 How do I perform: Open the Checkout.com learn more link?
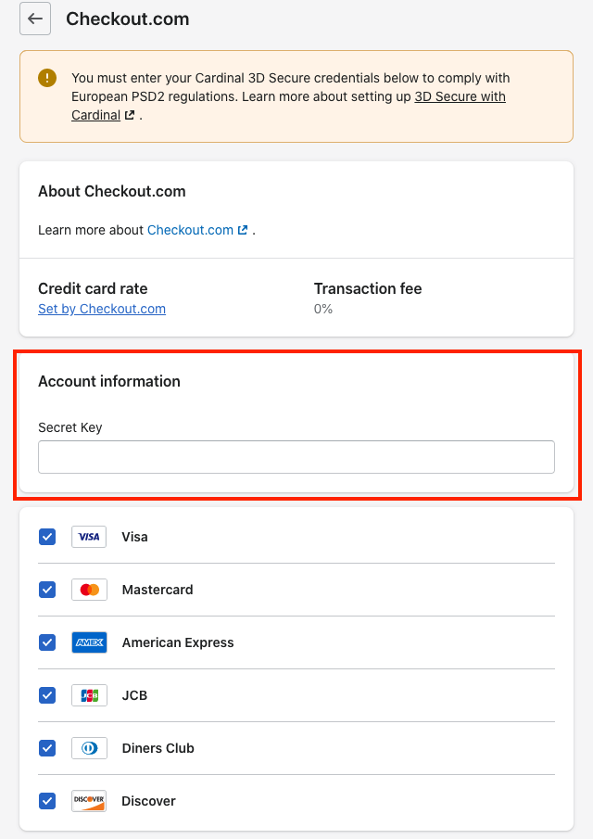190,230
